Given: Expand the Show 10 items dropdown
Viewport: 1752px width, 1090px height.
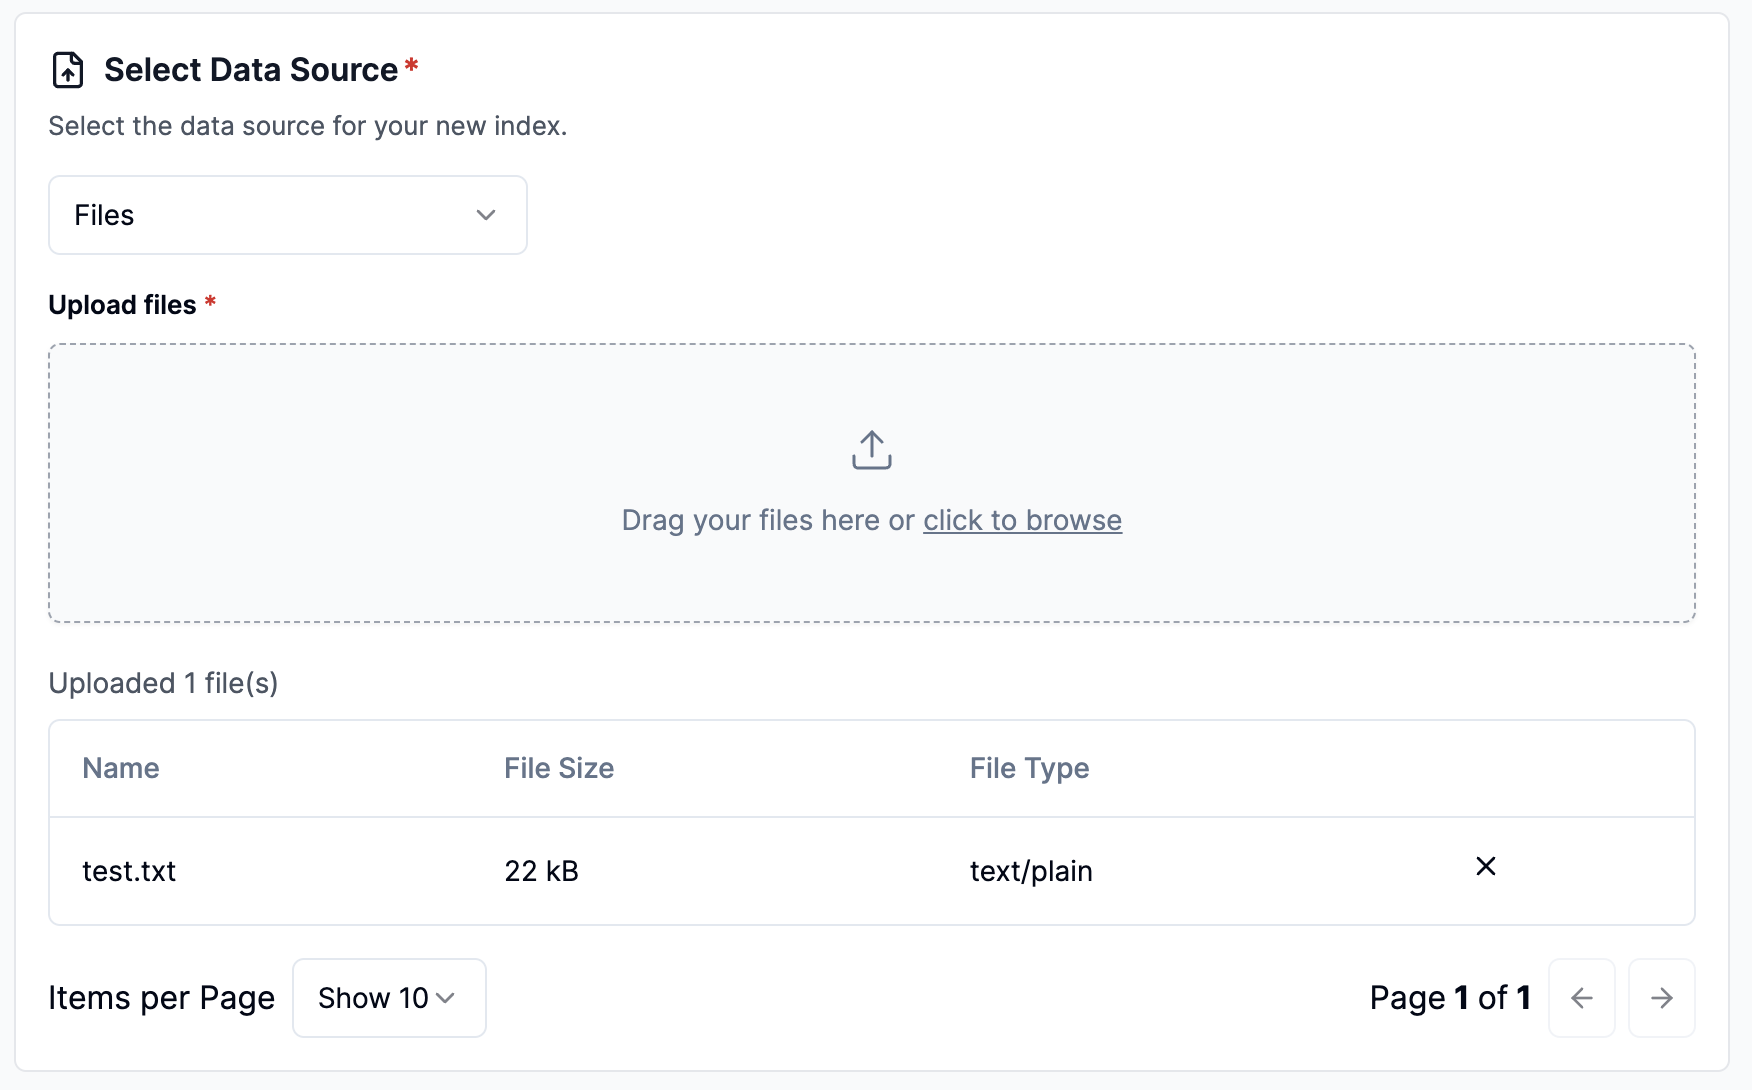Looking at the screenshot, I should [389, 998].
